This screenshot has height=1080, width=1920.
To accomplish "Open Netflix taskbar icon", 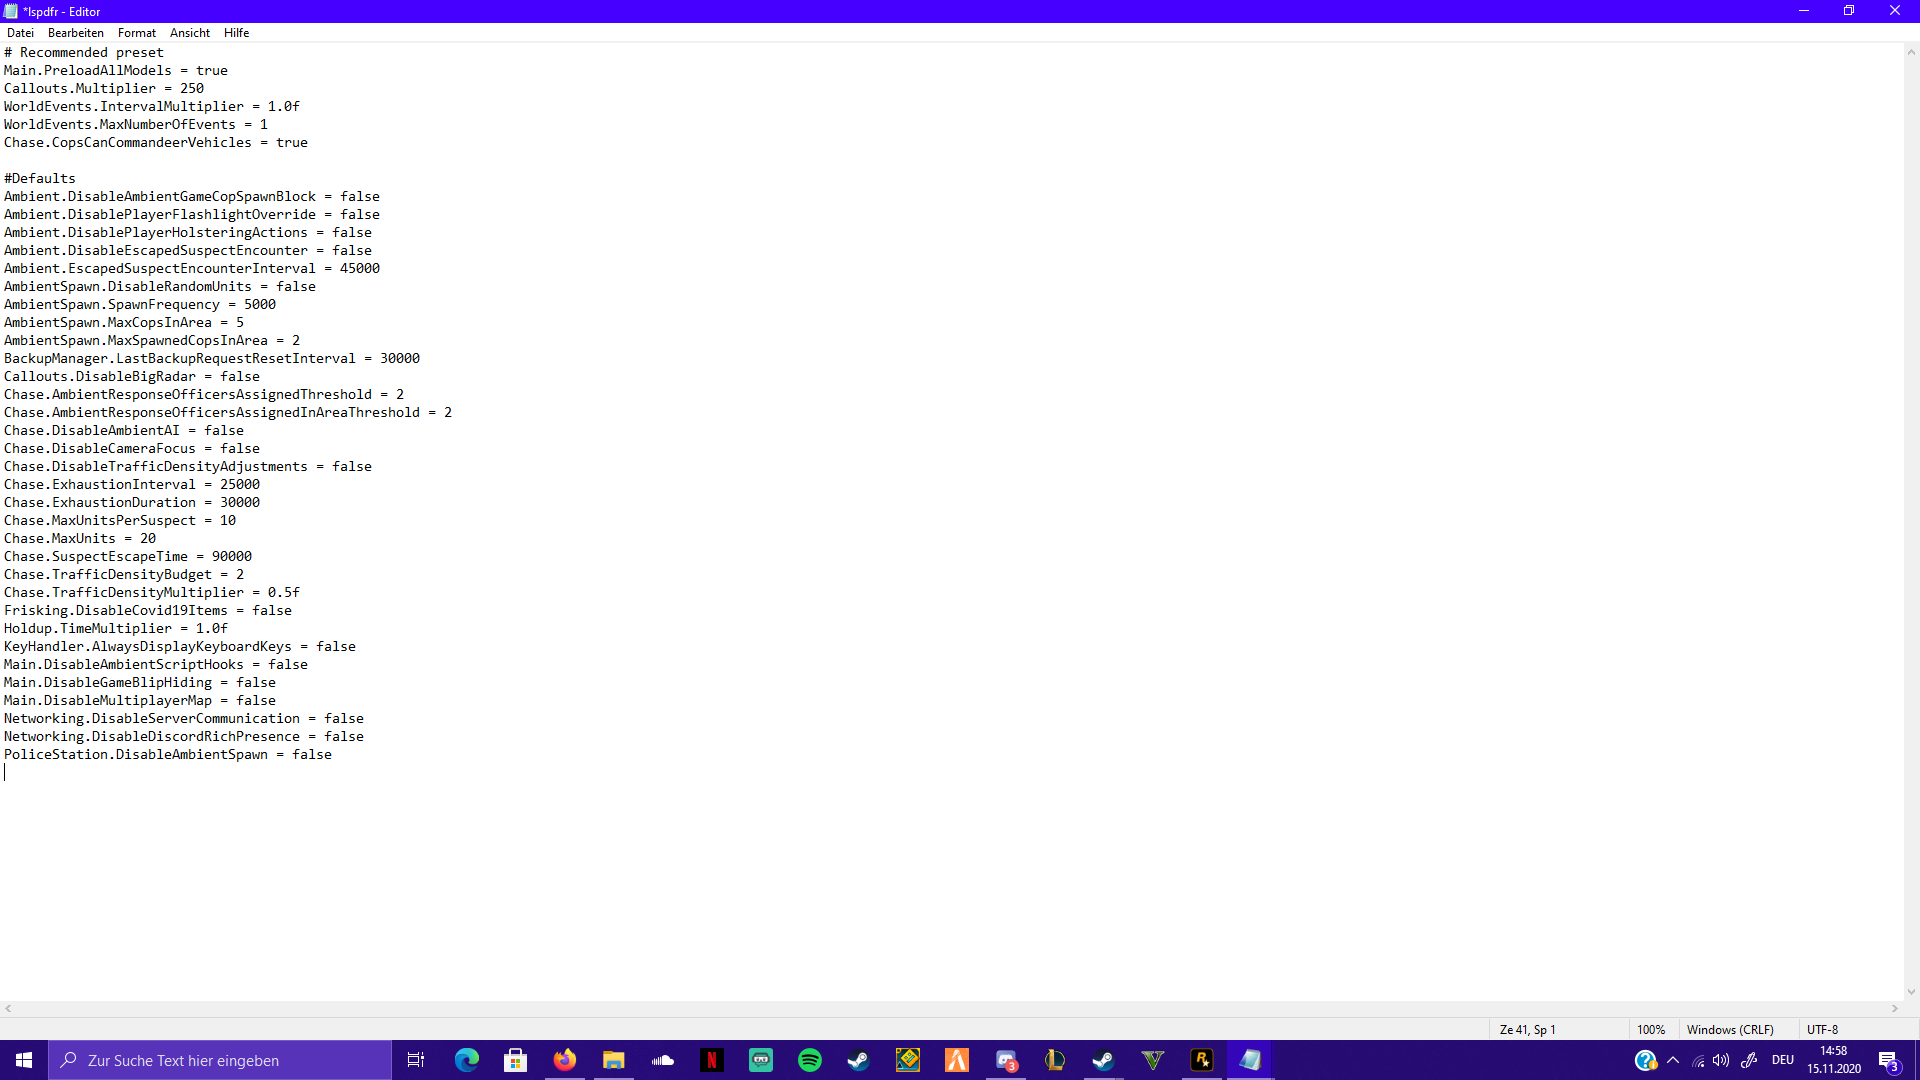I will pos(712,1060).
